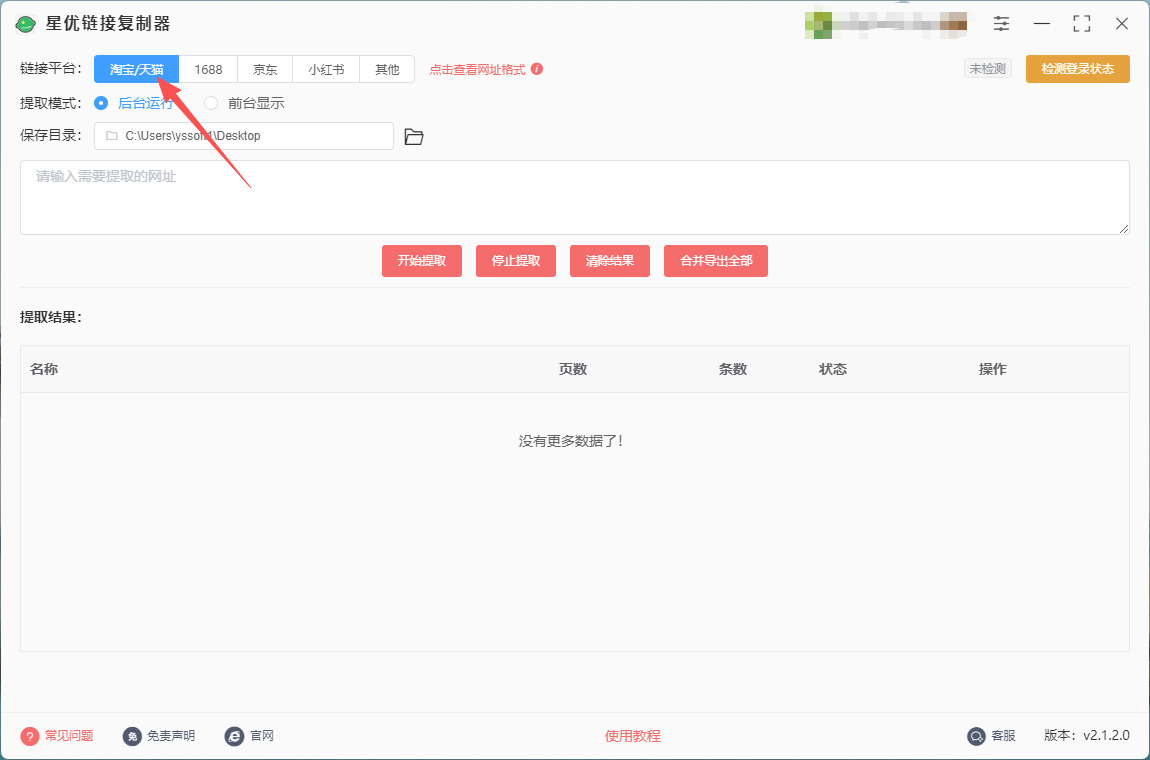The width and height of the screenshot is (1150, 760).
Task: Click 合并导出全部 button
Action: coord(716,261)
